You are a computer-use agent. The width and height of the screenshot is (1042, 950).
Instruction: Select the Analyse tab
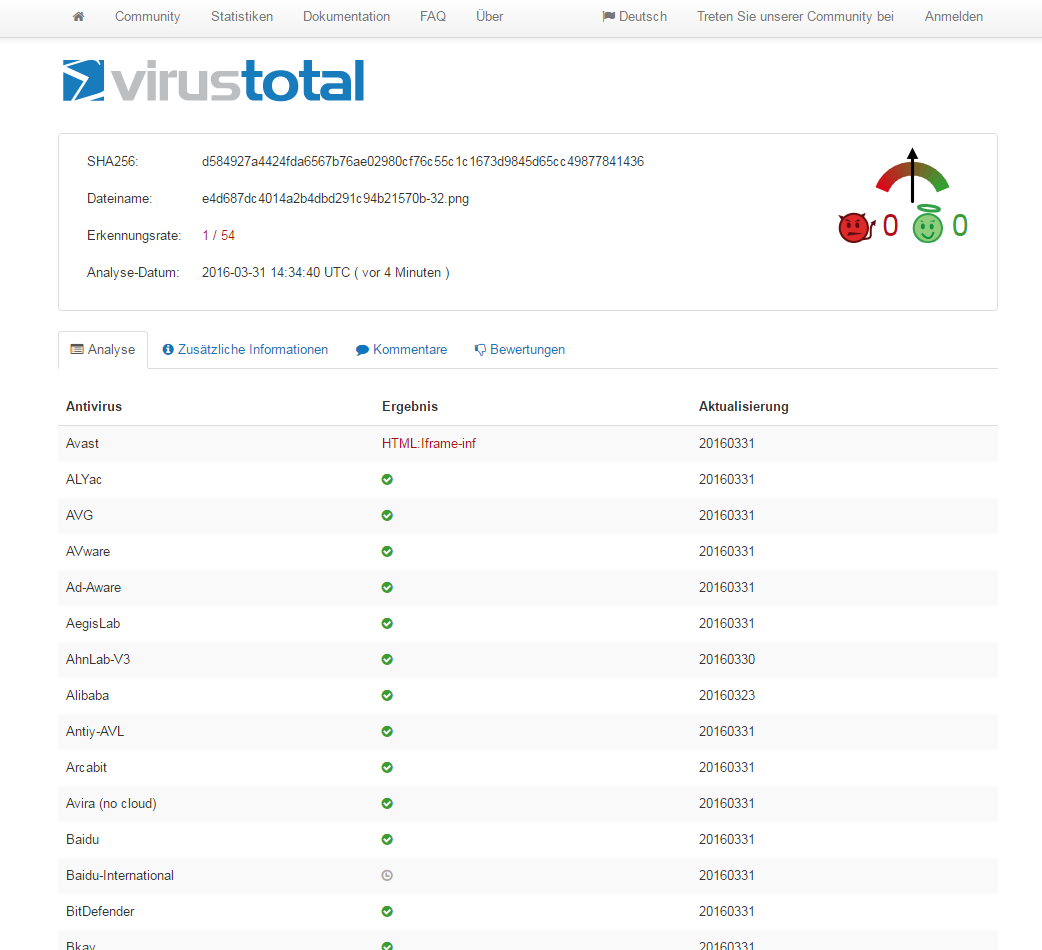pyautogui.click(x=103, y=350)
